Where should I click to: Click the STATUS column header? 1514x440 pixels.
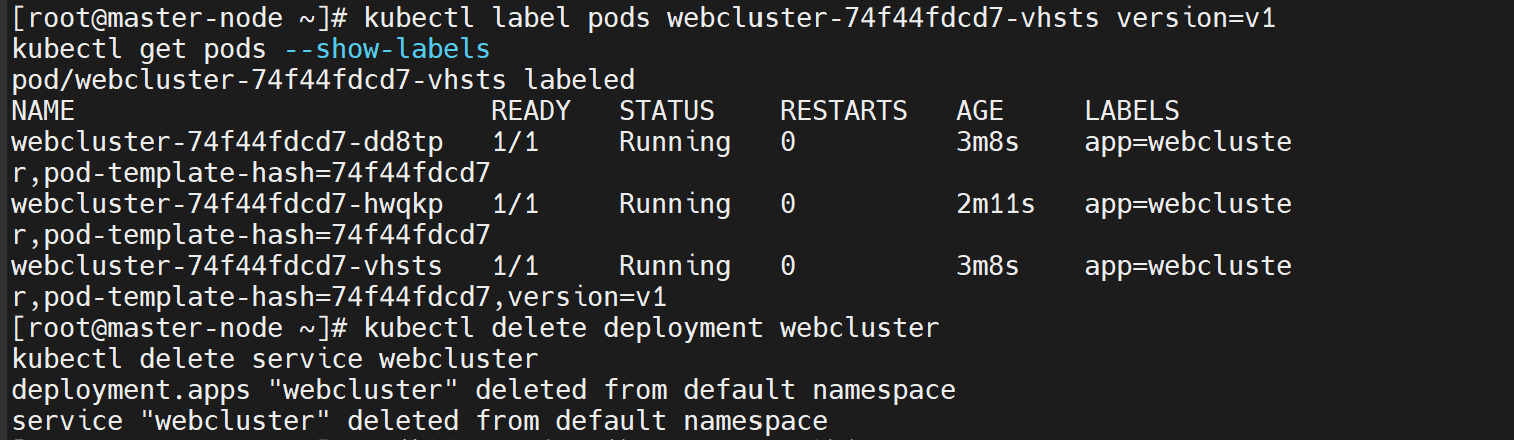click(667, 111)
